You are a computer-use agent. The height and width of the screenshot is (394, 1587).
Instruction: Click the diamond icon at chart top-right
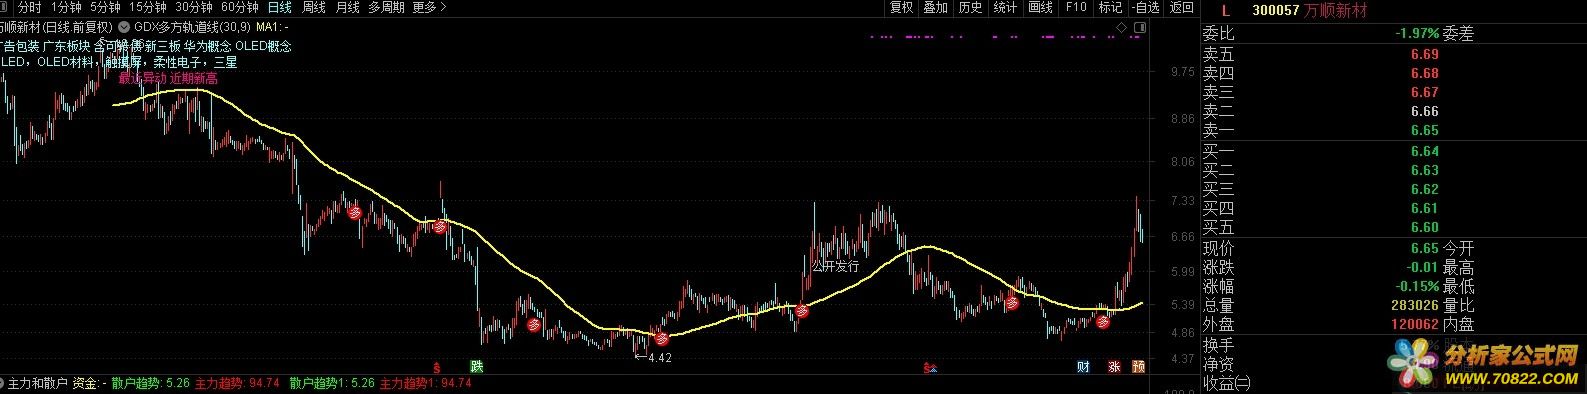point(1122,27)
